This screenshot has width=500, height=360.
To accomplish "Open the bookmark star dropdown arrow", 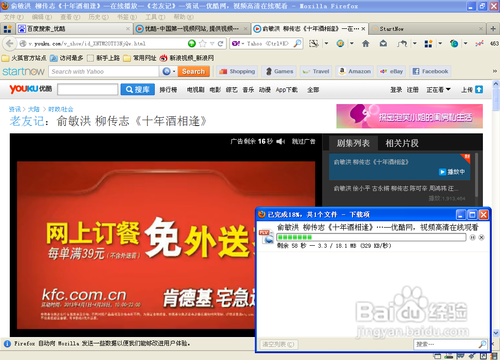I will pyautogui.click(x=212, y=43).
